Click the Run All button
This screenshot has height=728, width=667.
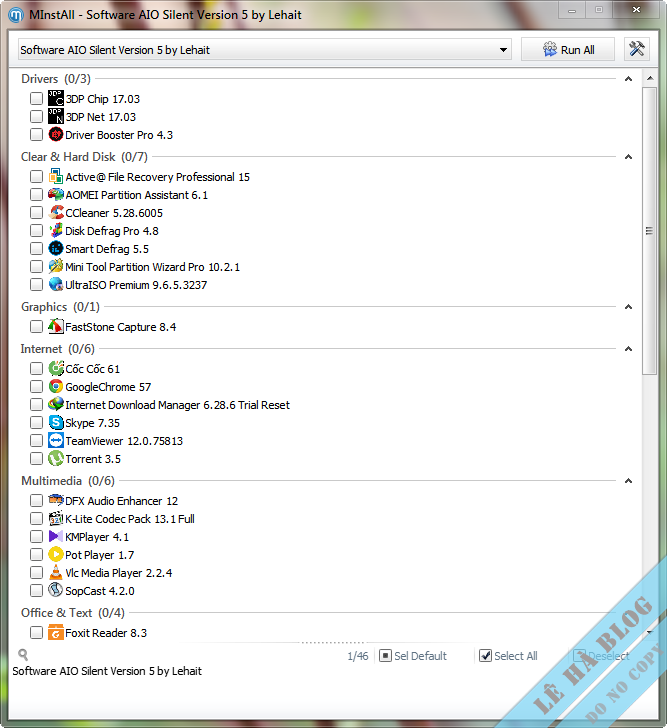click(568, 50)
